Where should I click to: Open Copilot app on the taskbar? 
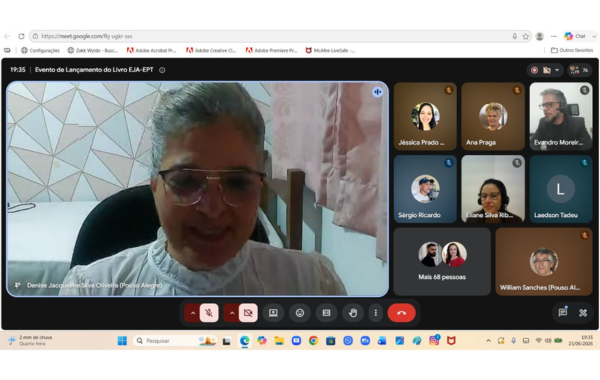click(x=262, y=341)
